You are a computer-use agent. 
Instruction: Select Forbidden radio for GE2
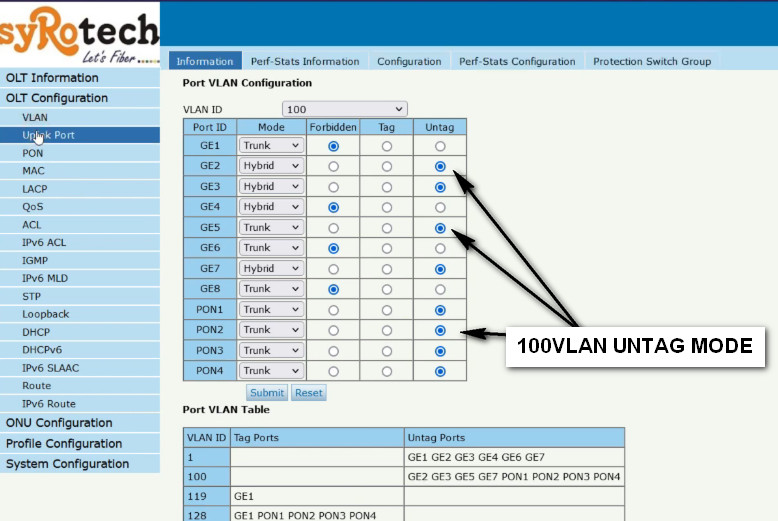(x=333, y=166)
